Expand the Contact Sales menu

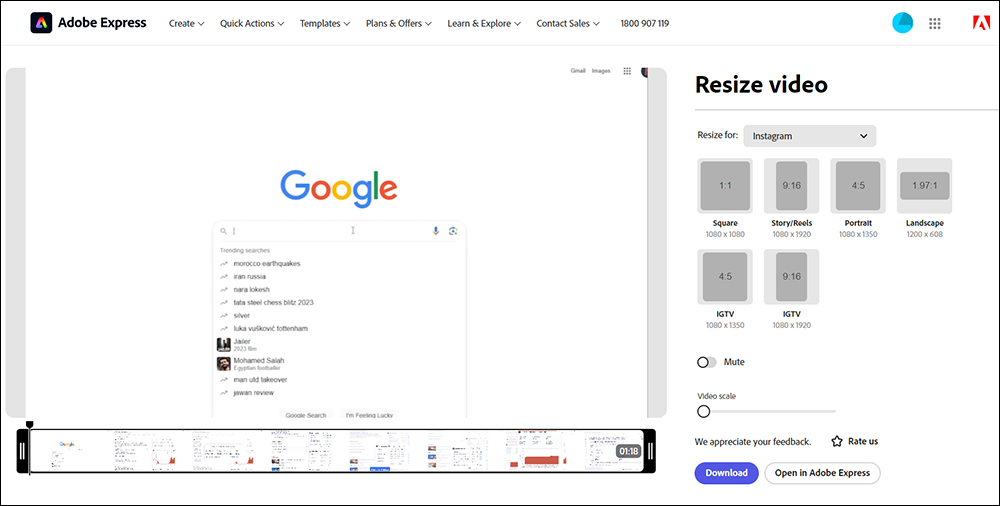(568, 24)
